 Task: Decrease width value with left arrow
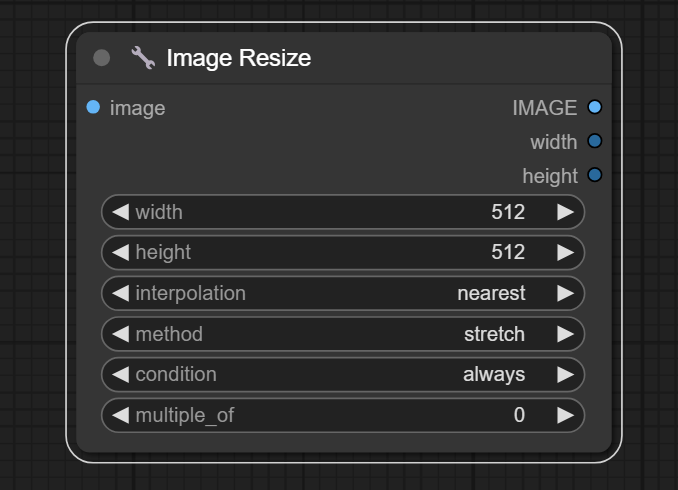(120, 212)
